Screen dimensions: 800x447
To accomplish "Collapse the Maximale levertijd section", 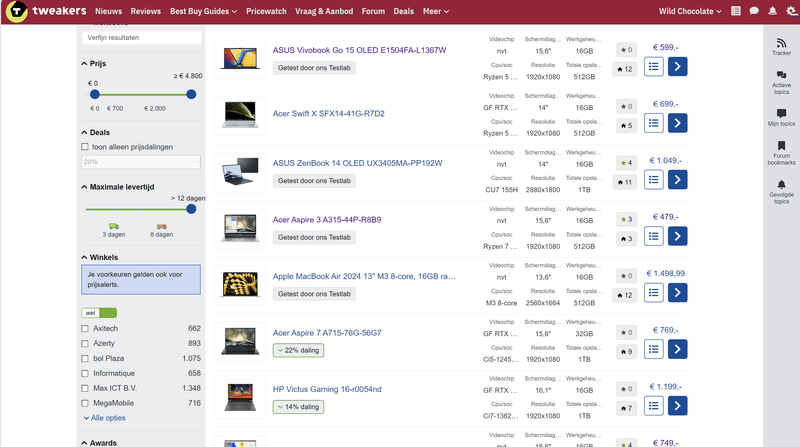I will coord(118,187).
